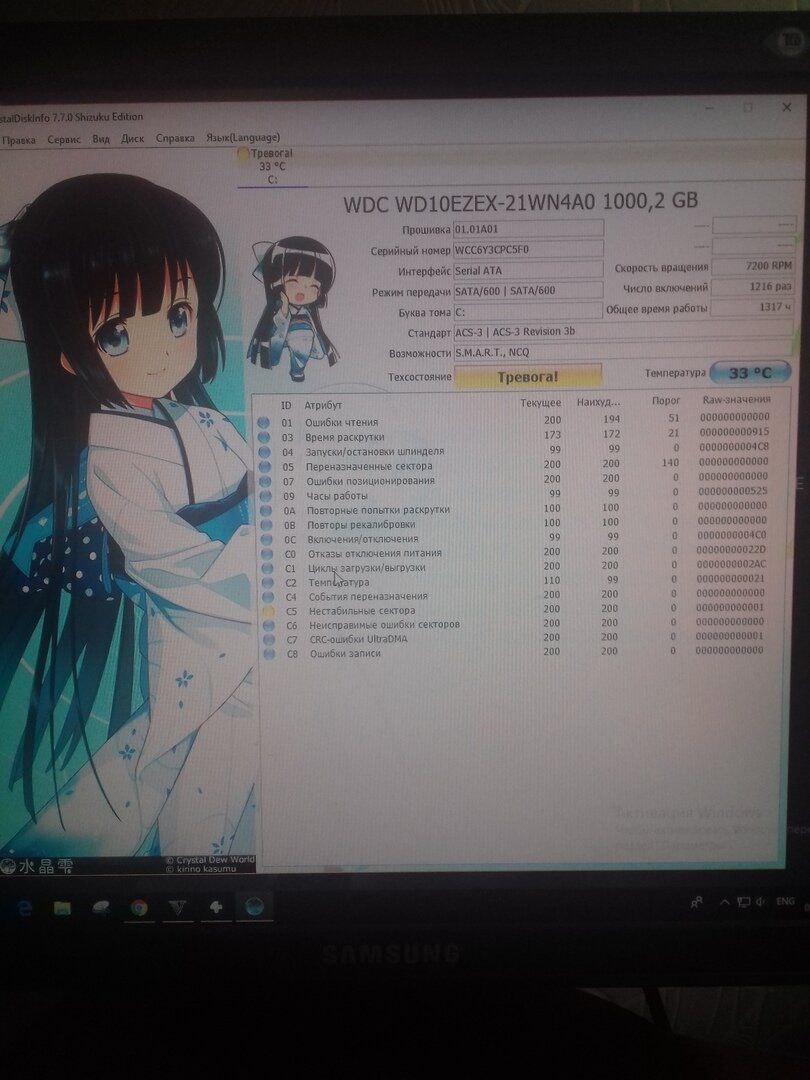Open the Сервис menu
The width and height of the screenshot is (810, 1080).
pos(63,139)
